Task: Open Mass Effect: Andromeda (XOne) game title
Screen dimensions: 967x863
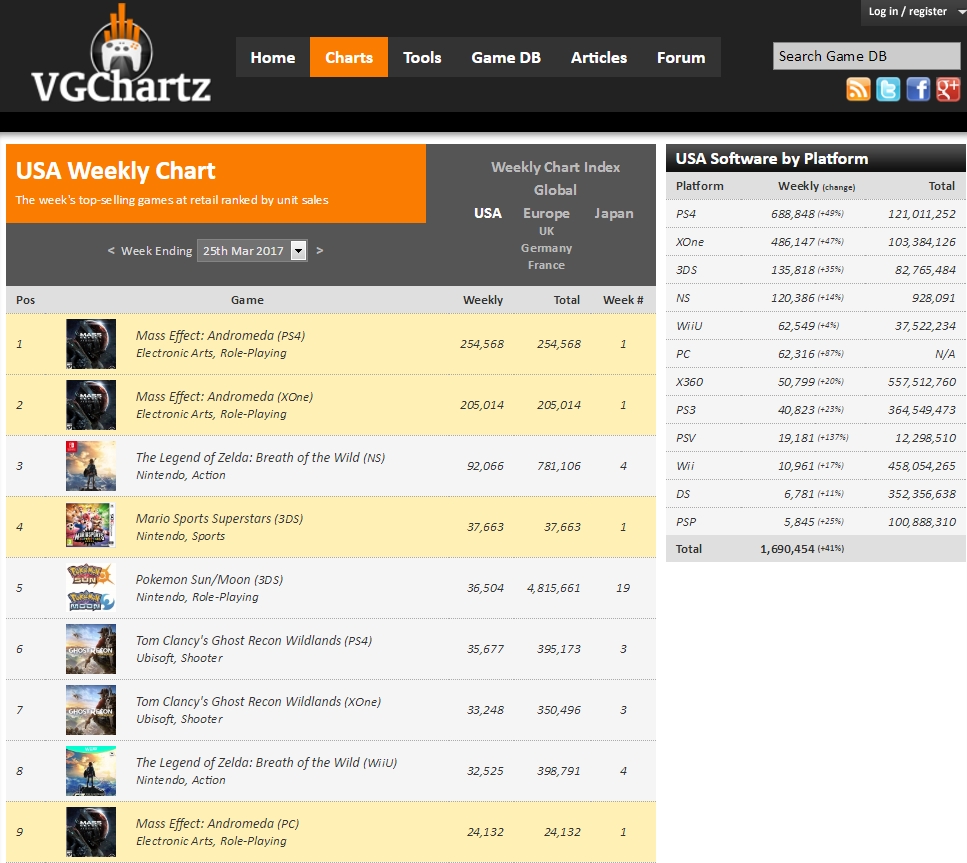Action: (x=224, y=397)
